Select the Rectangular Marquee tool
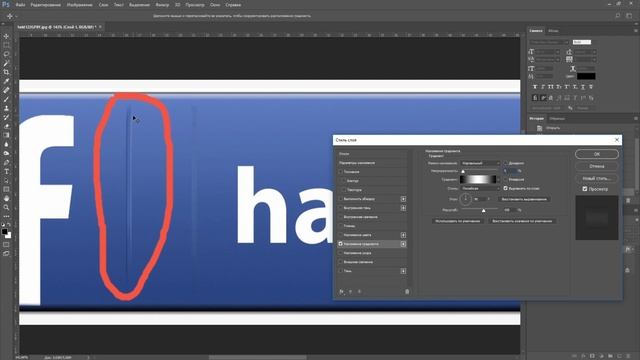Image resolution: width=640 pixels, height=360 pixels. coord(6,45)
